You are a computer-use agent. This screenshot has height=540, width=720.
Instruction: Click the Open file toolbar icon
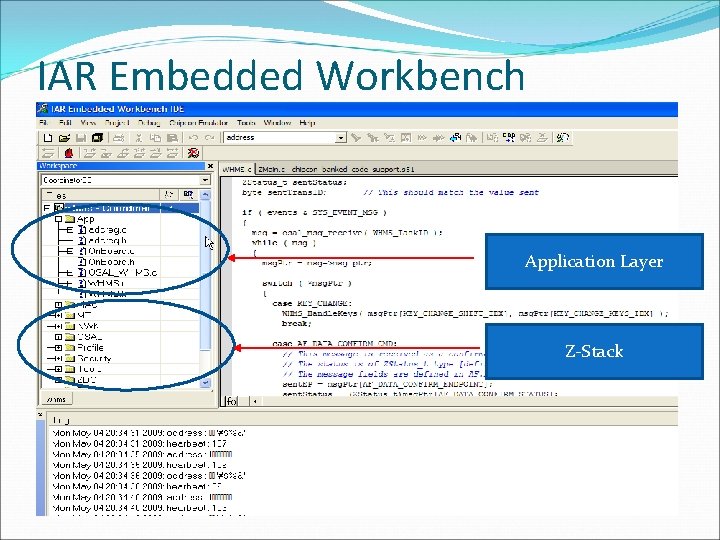point(64,137)
